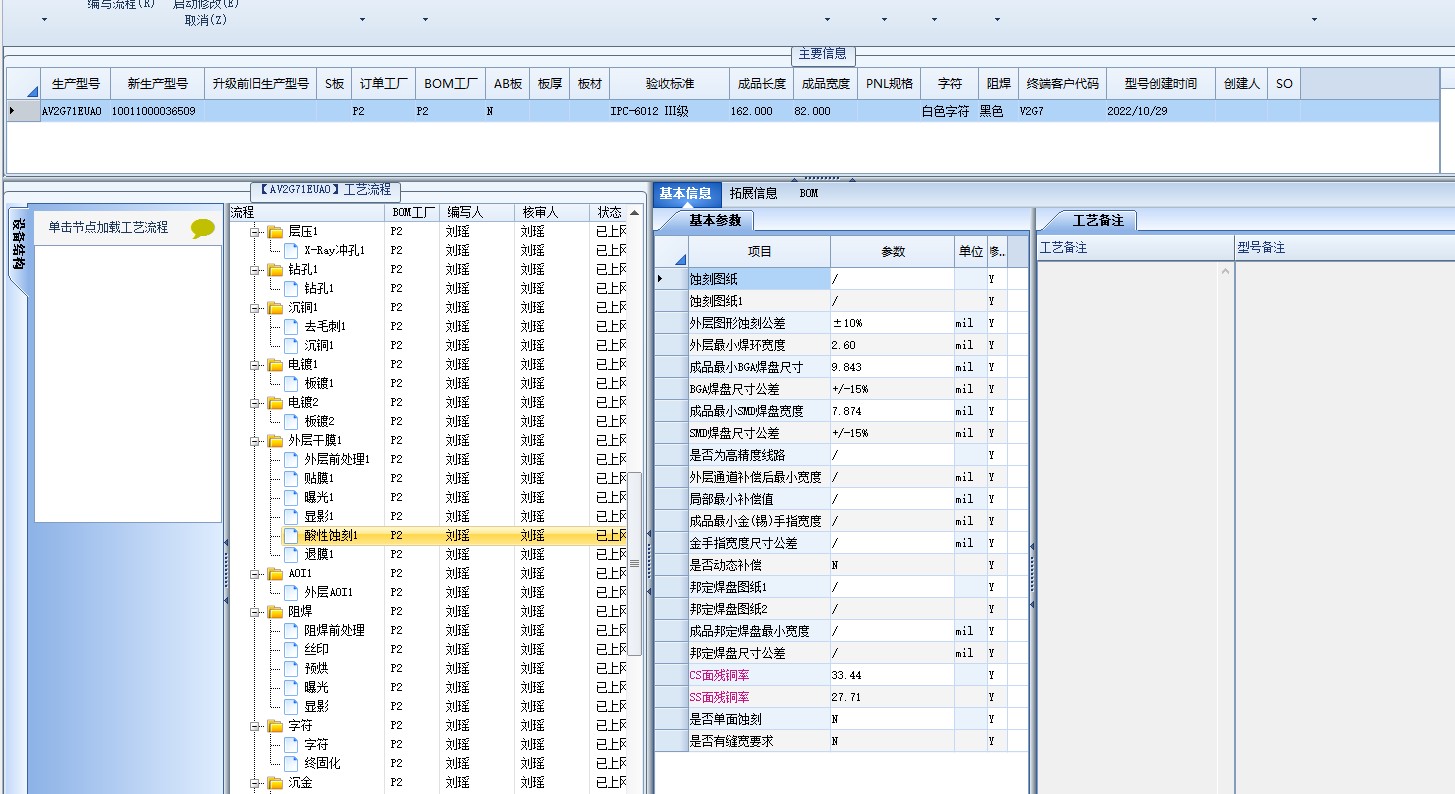Click the 9.843 成品最小BGA焊盘尺寸 value
1455x794 pixels.
892,367
